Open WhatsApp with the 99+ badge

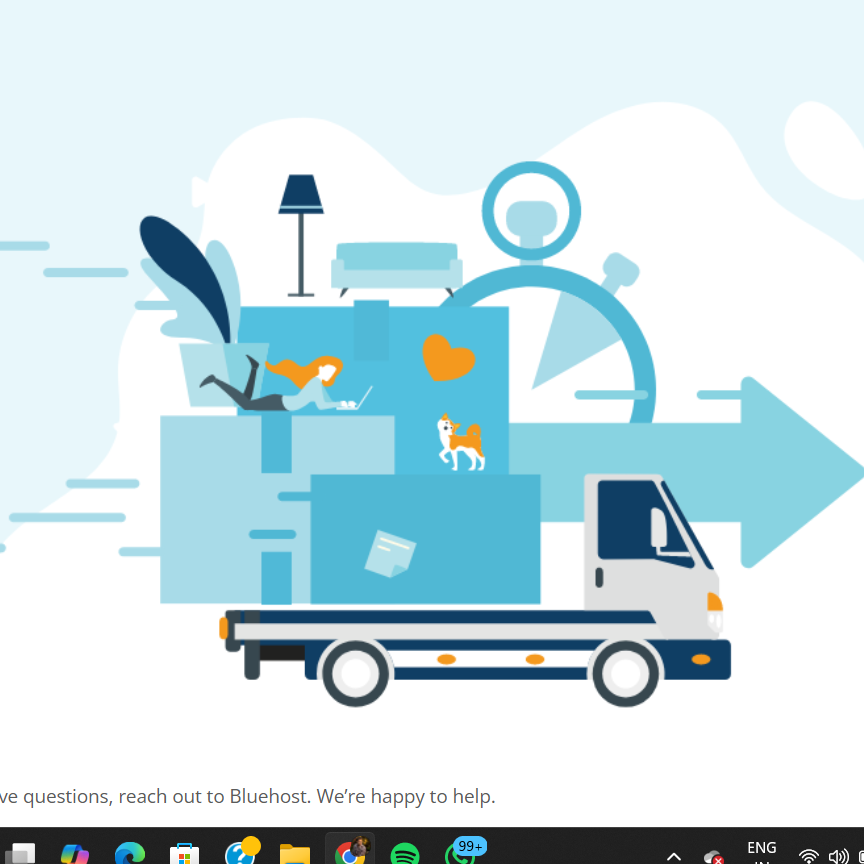(x=464, y=851)
